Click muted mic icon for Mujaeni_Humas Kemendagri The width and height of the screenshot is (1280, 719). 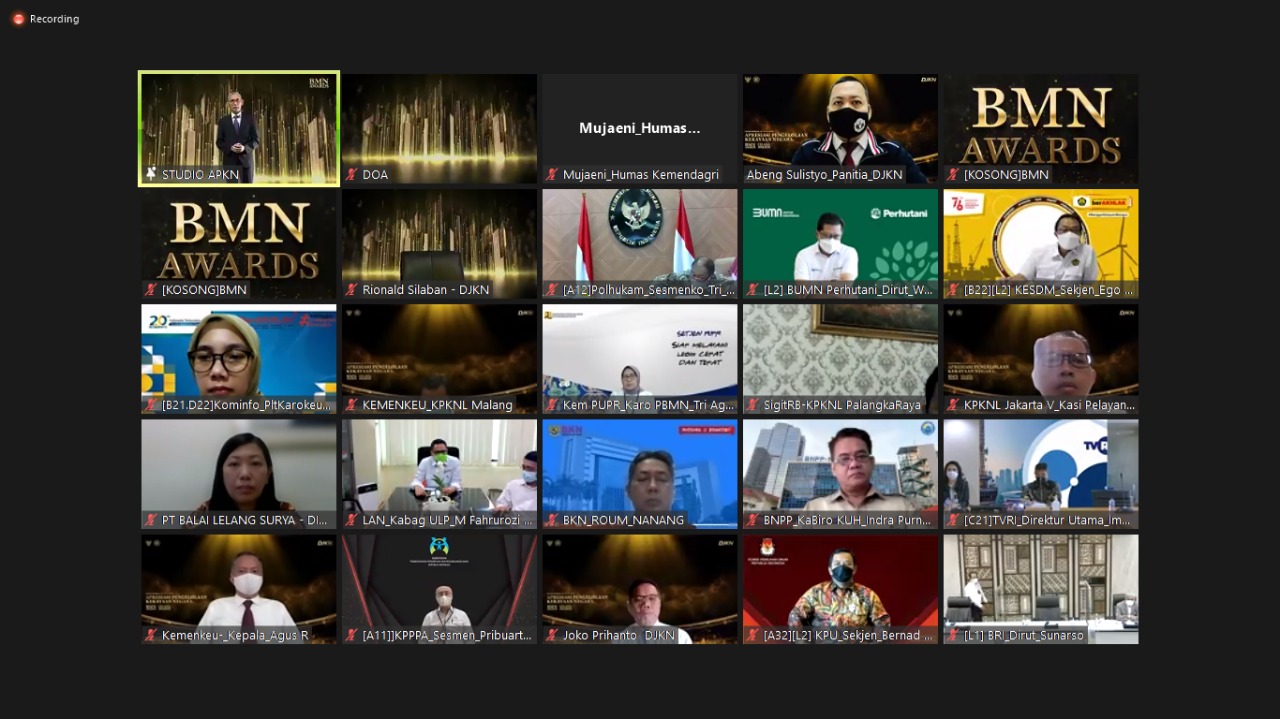tap(552, 175)
